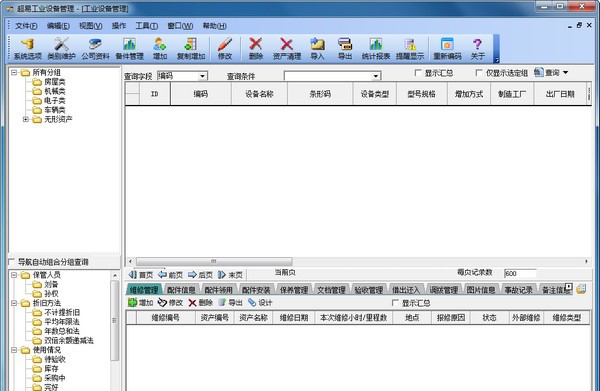Viewport: 600px width, 391px height.
Task: Click 设计 in maintenance subtoolbar
Action: 260,303
